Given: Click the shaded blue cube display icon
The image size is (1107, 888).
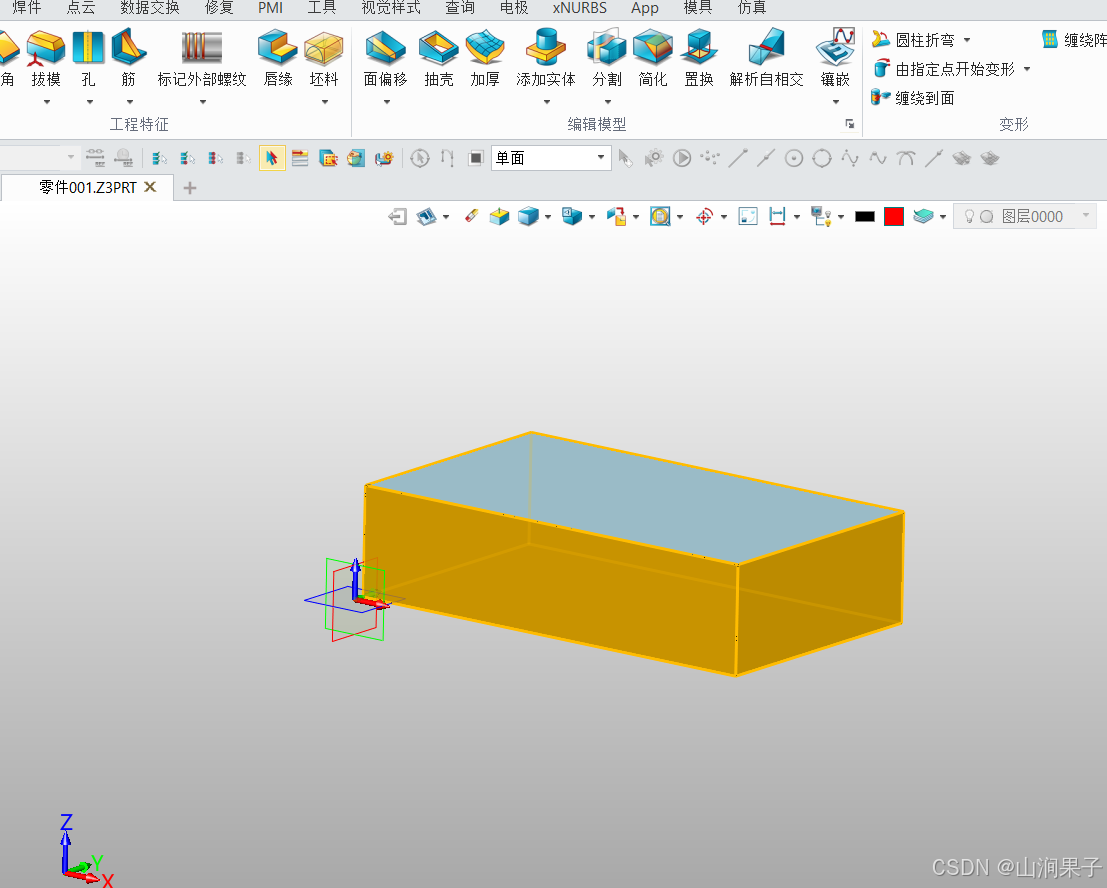Looking at the screenshot, I should (528, 216).
